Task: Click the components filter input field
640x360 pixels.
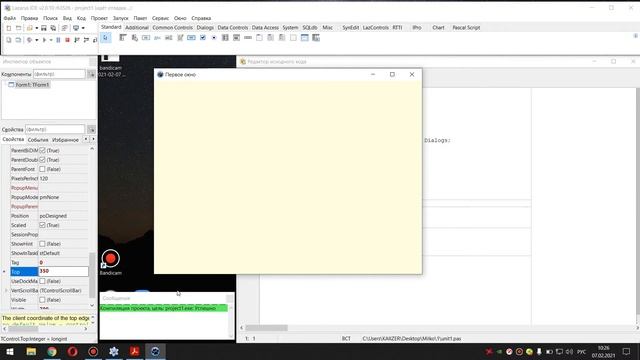Action: coord(59,74)
